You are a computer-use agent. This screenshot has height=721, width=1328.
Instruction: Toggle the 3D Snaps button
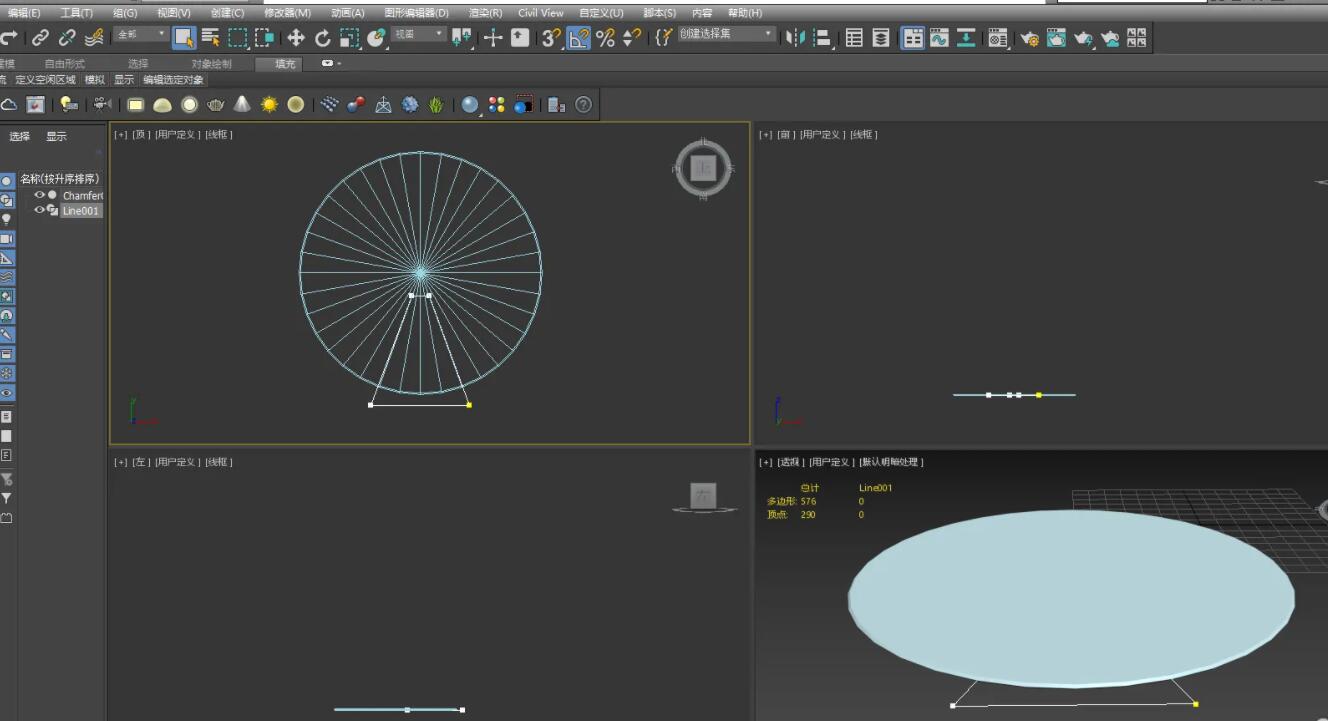coord(551,38)
